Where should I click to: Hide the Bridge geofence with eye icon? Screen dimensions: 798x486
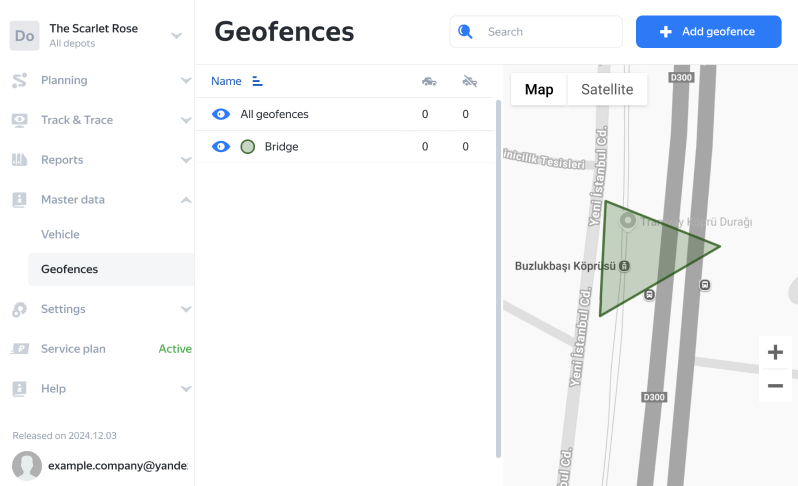point(221,147)
